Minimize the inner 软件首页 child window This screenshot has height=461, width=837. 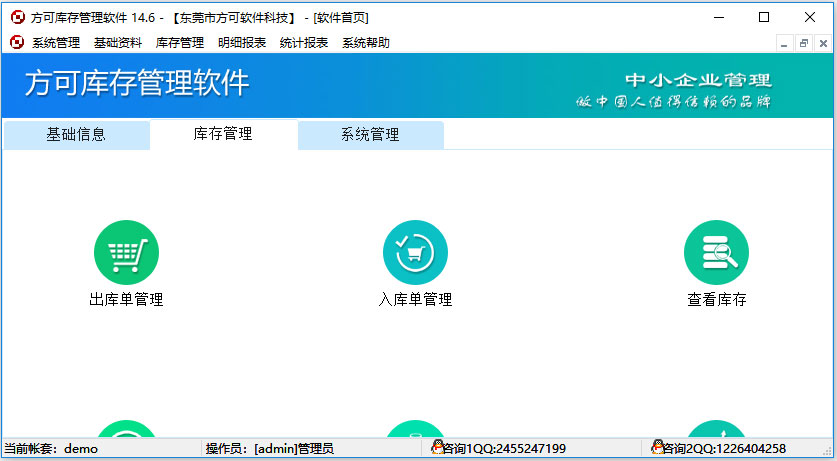[x=785, y=43]
